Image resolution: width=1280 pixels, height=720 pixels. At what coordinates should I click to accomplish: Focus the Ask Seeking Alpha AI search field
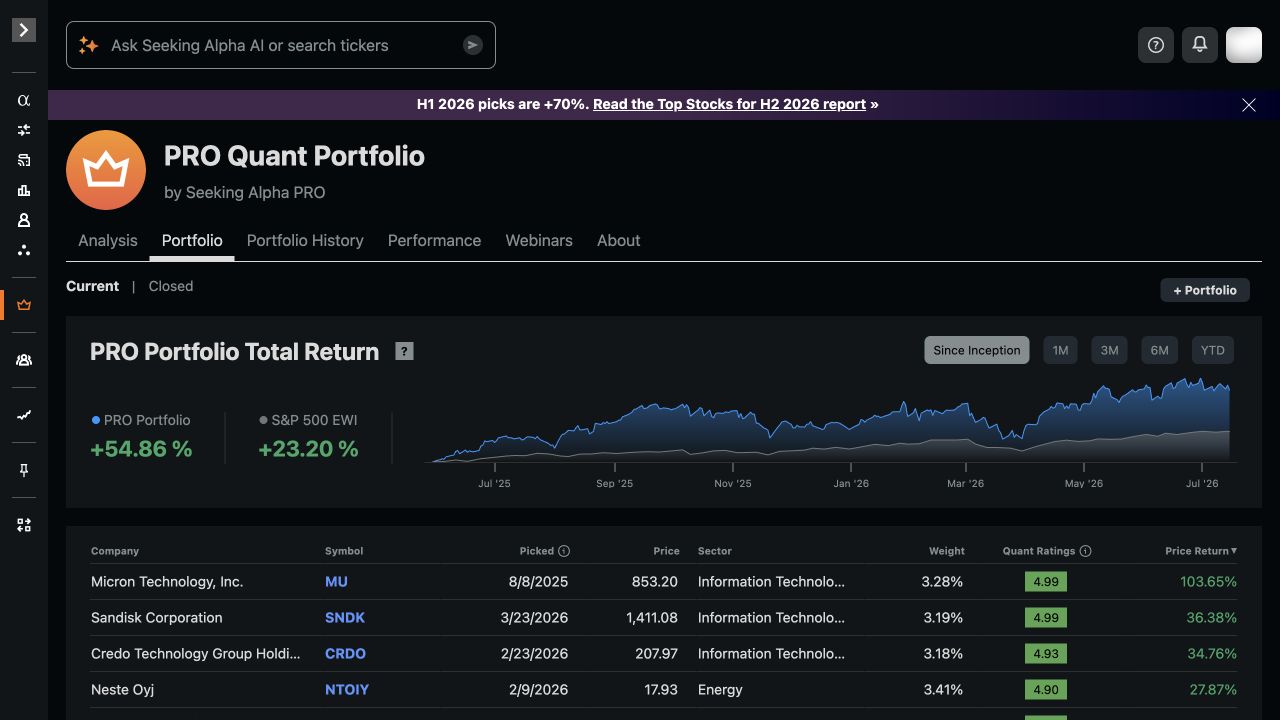pyautogui.click(x=281, y=45)
